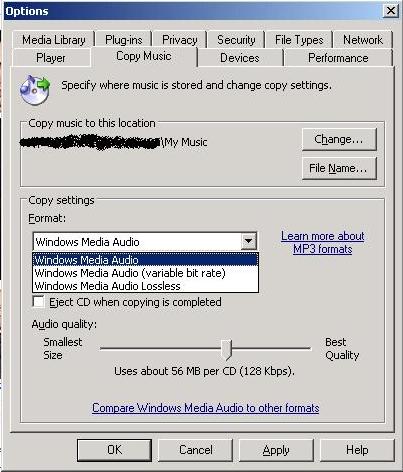Select the Security tab
This screenshot has width=403, height=472.
pos(236,40)
